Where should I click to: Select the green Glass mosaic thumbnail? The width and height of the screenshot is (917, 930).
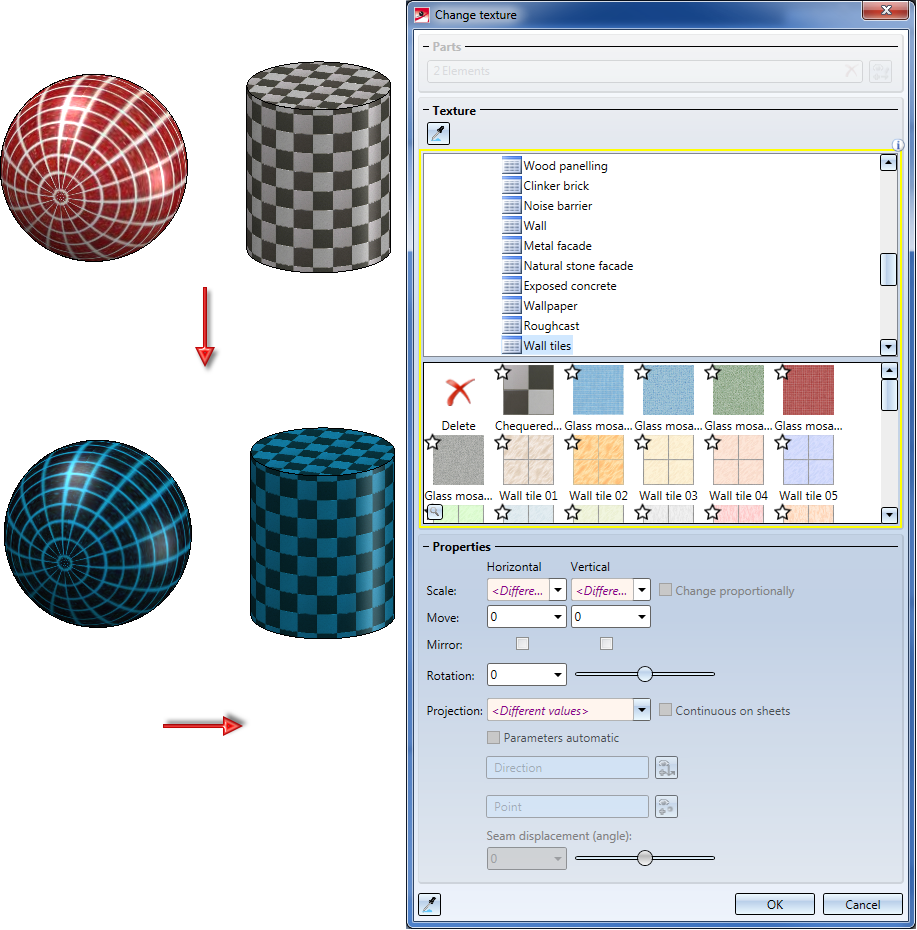(x=738, y=390)
